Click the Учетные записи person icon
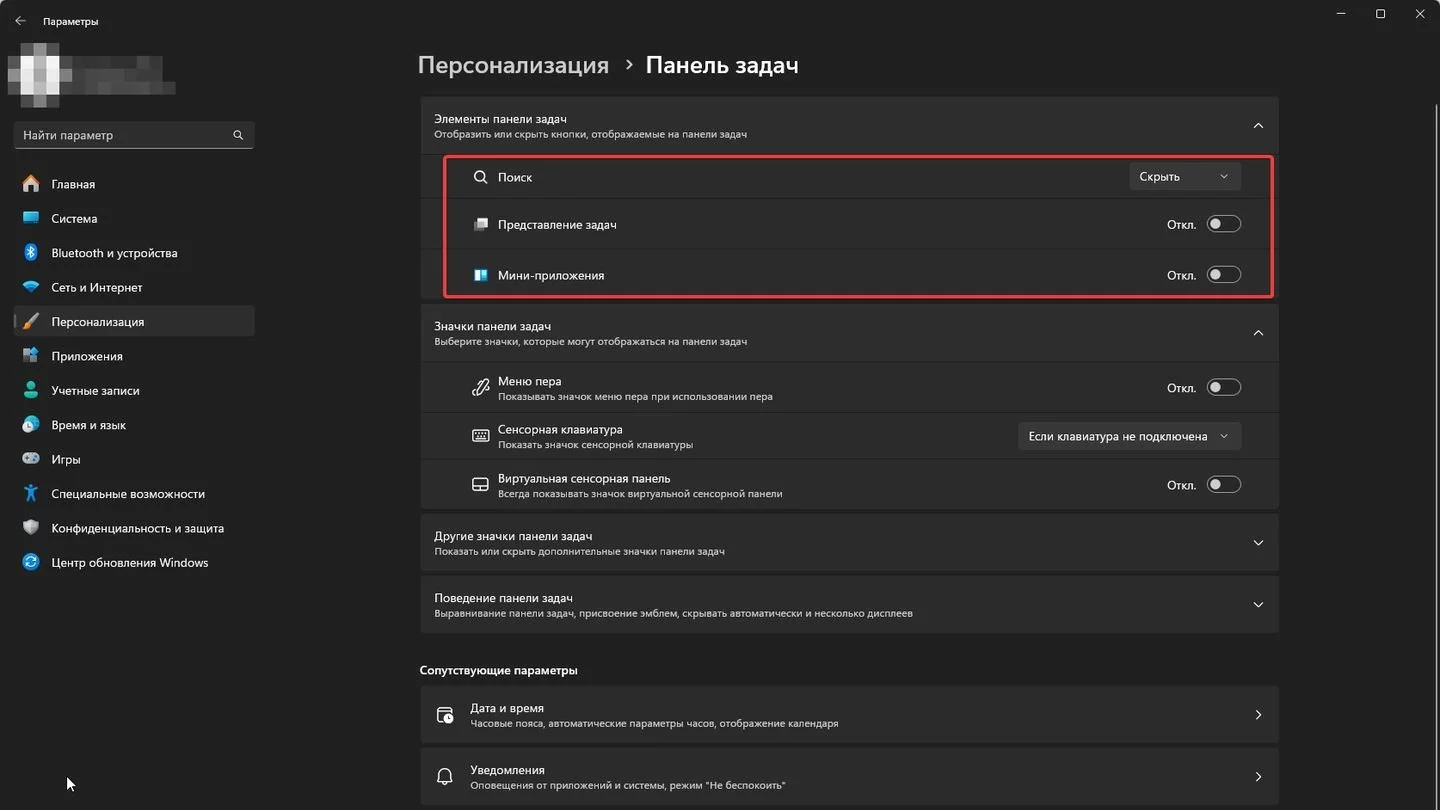 [x=31, y=390]
